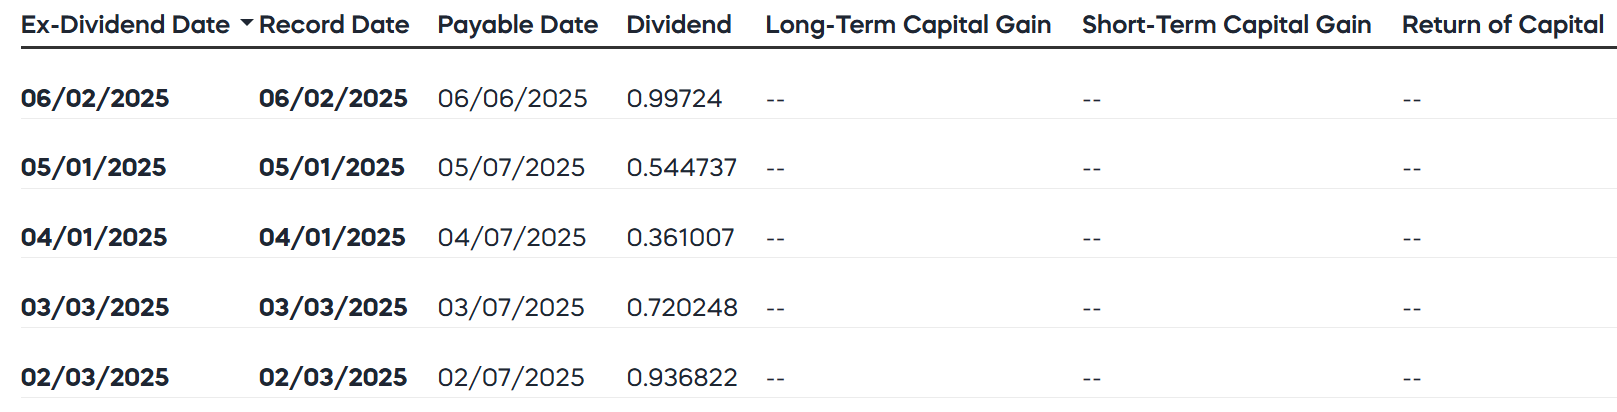Select the 02/03/2025 record date cell
This screenshot has width=1617, height=412.
pyautogui.click(x=333, y=378)
